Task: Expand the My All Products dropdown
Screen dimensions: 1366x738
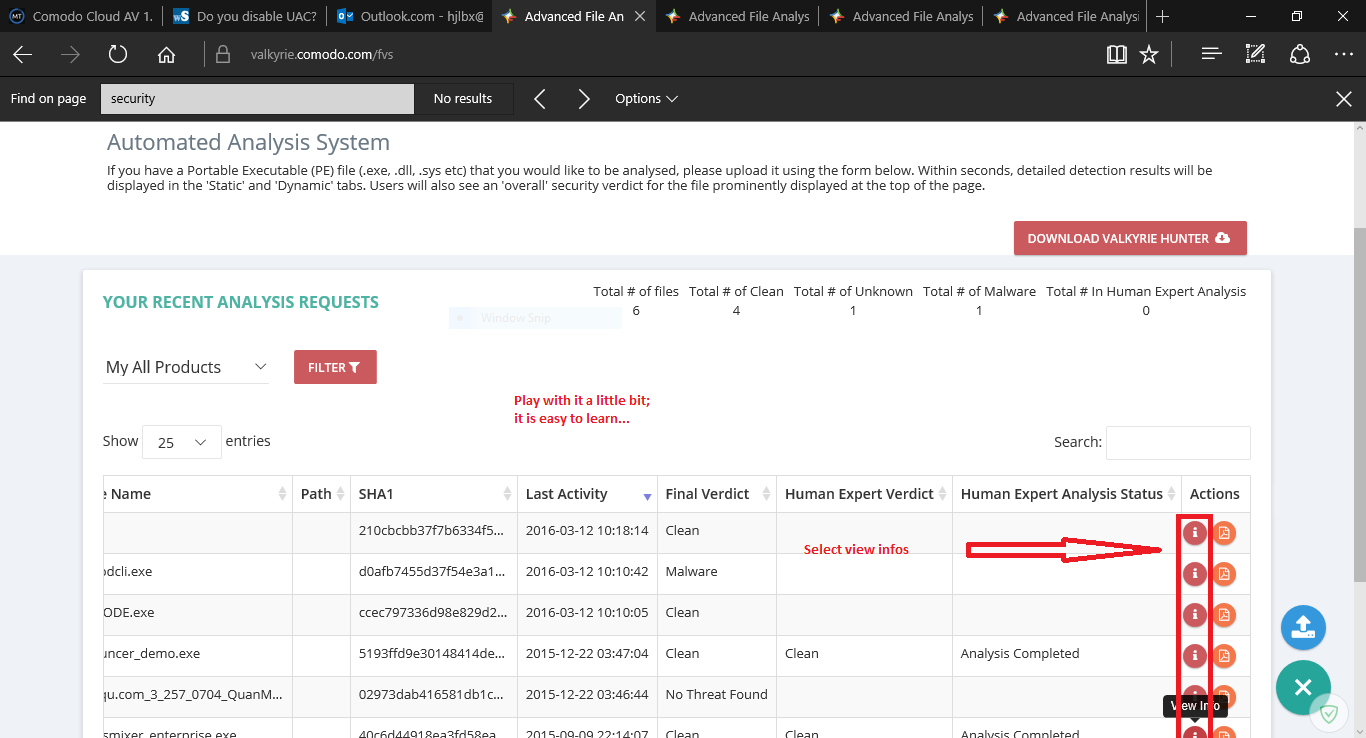Action: [186, 367]
